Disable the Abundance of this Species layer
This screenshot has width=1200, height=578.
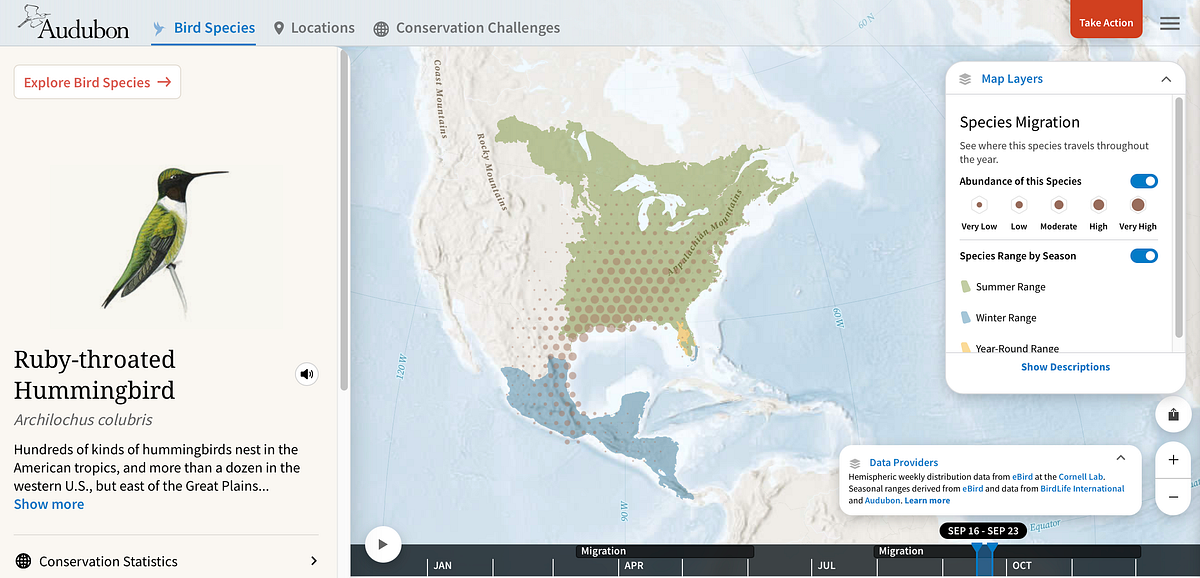tap(1143, 181)
